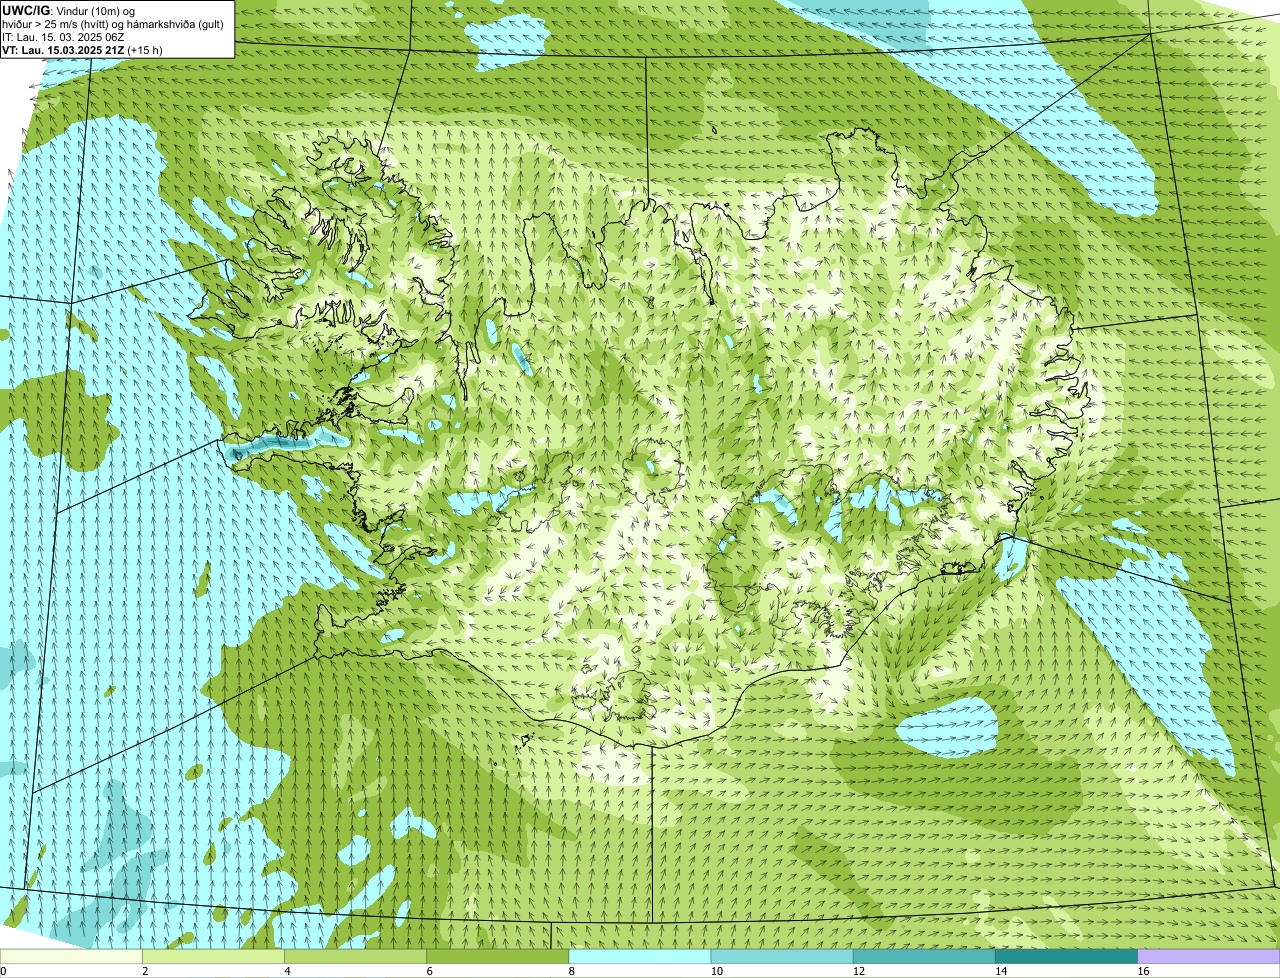Click the teal 12–14 m/s legend swatch

point(924,956)
